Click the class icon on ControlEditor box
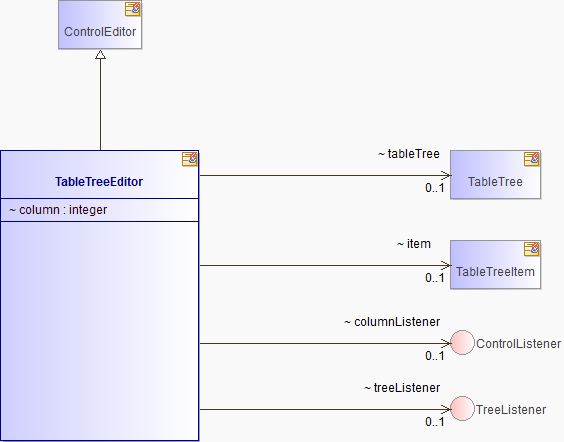Screen dimensions: 564x442 pos(133,9)
